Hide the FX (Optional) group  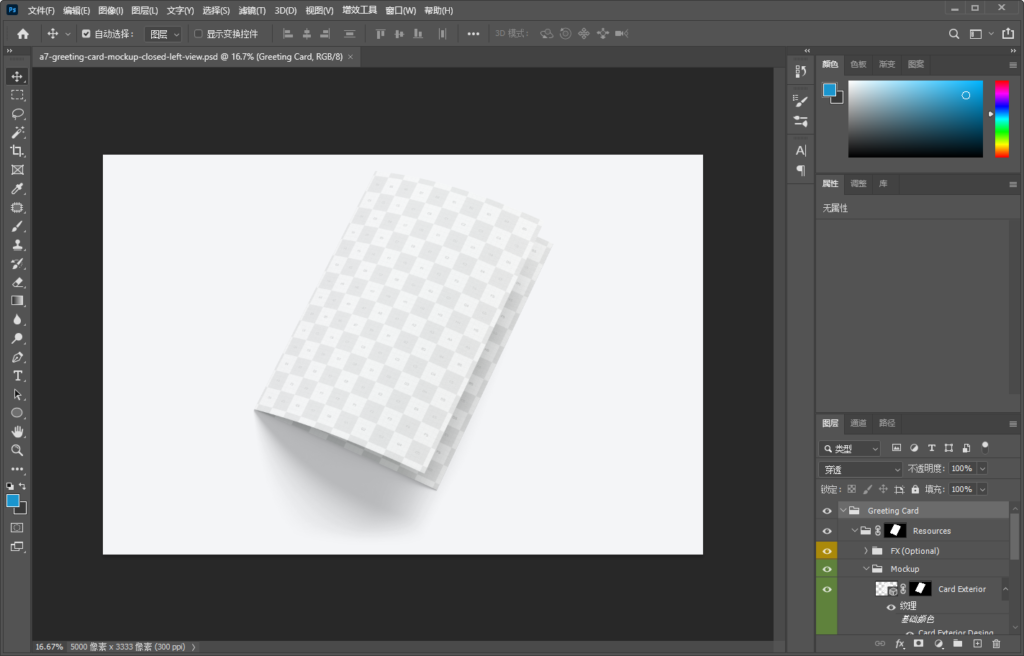827,551
